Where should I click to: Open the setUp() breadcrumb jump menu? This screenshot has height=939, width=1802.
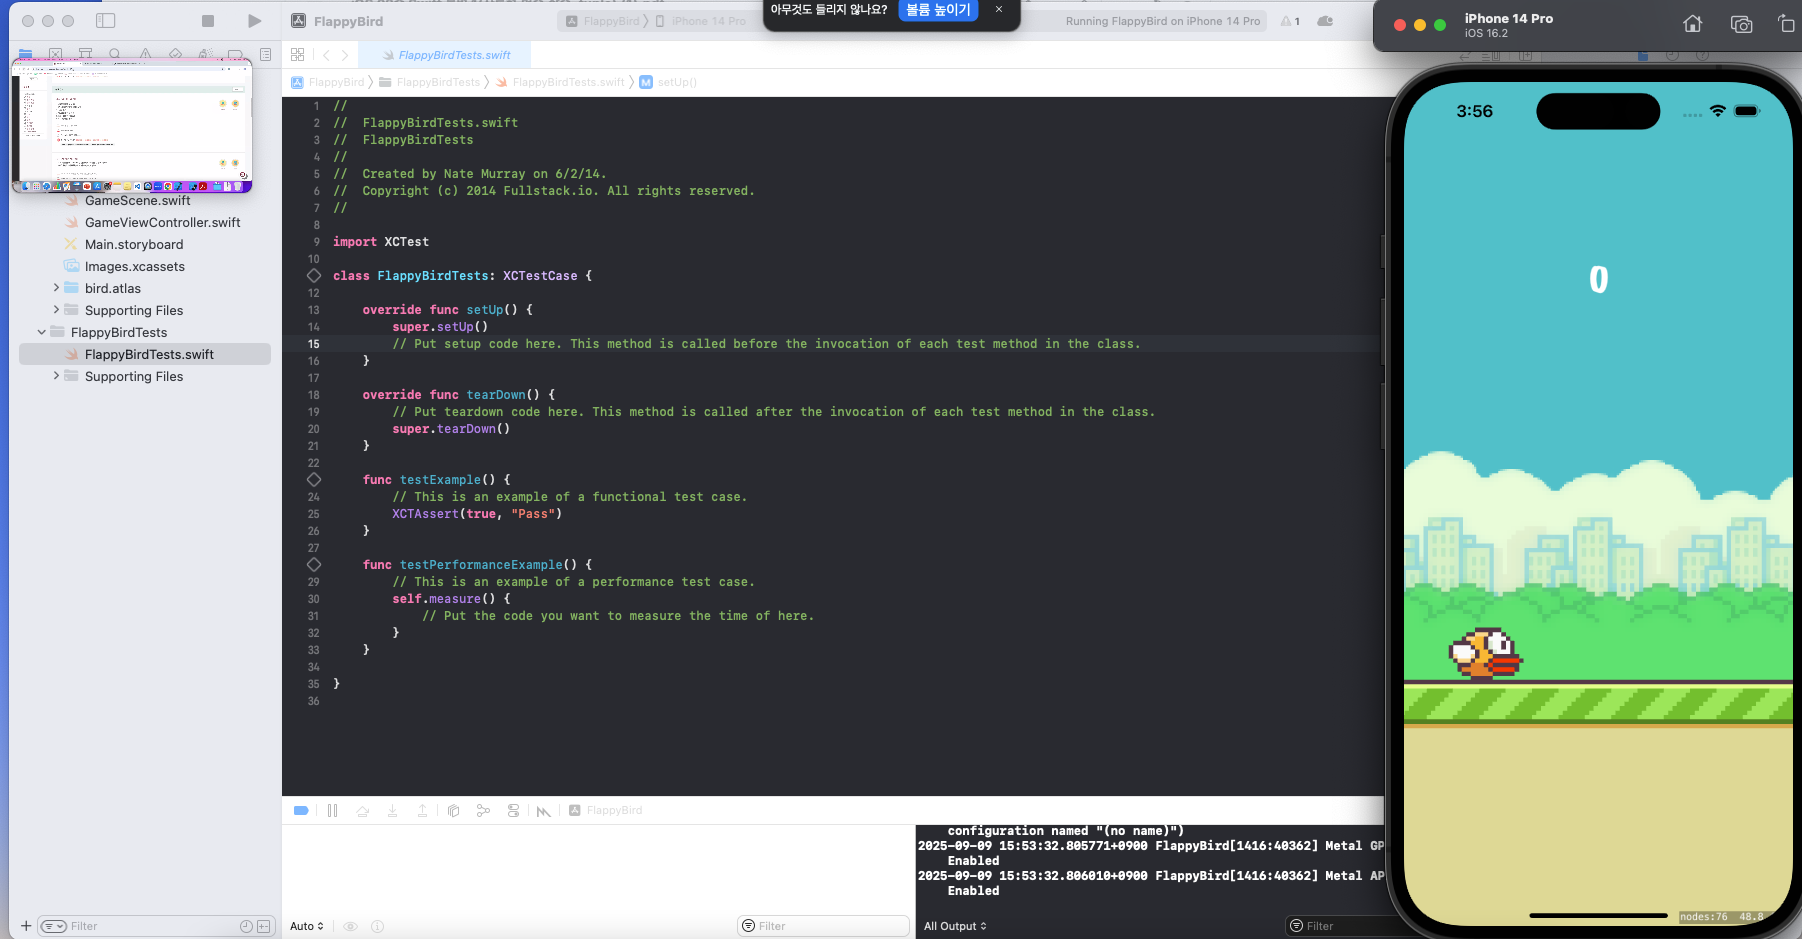pyautogui.click(x=668, y=82)
